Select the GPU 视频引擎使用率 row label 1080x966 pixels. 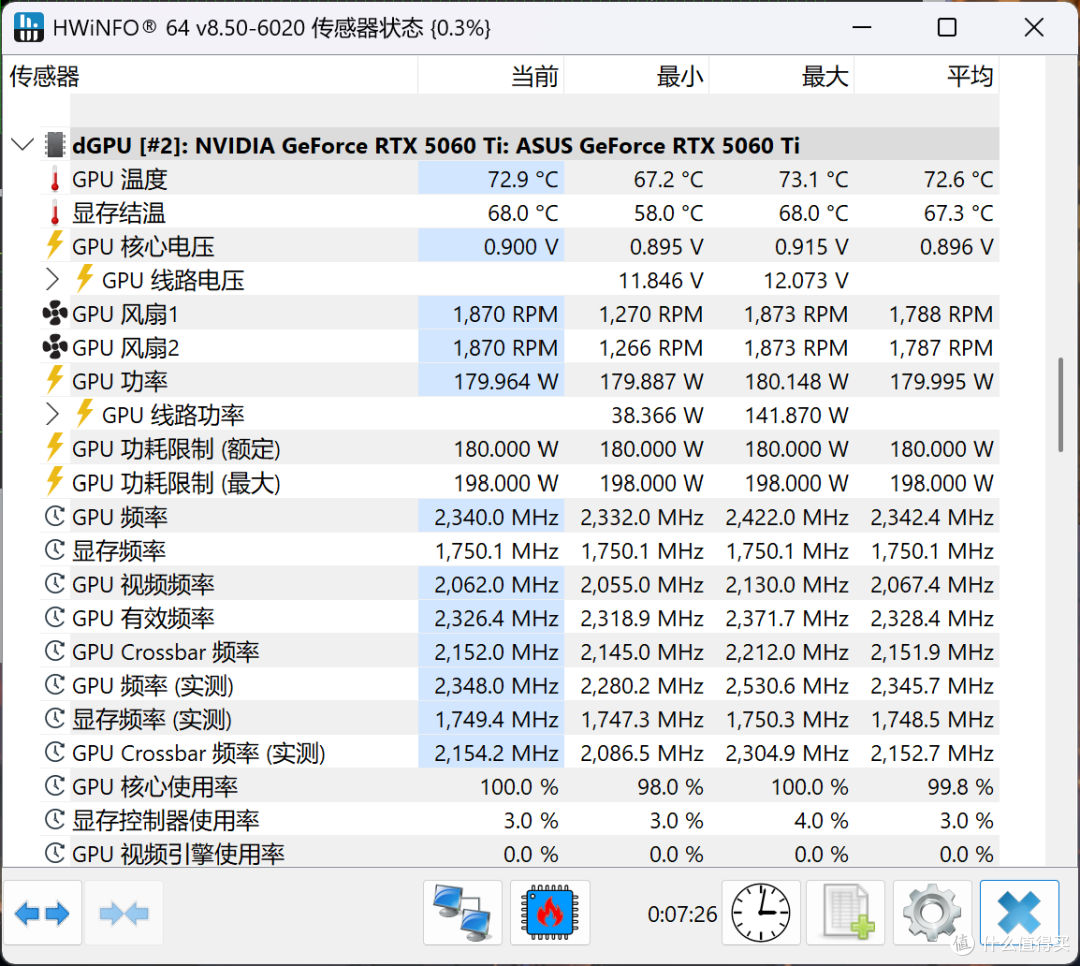tap(178, 854)
